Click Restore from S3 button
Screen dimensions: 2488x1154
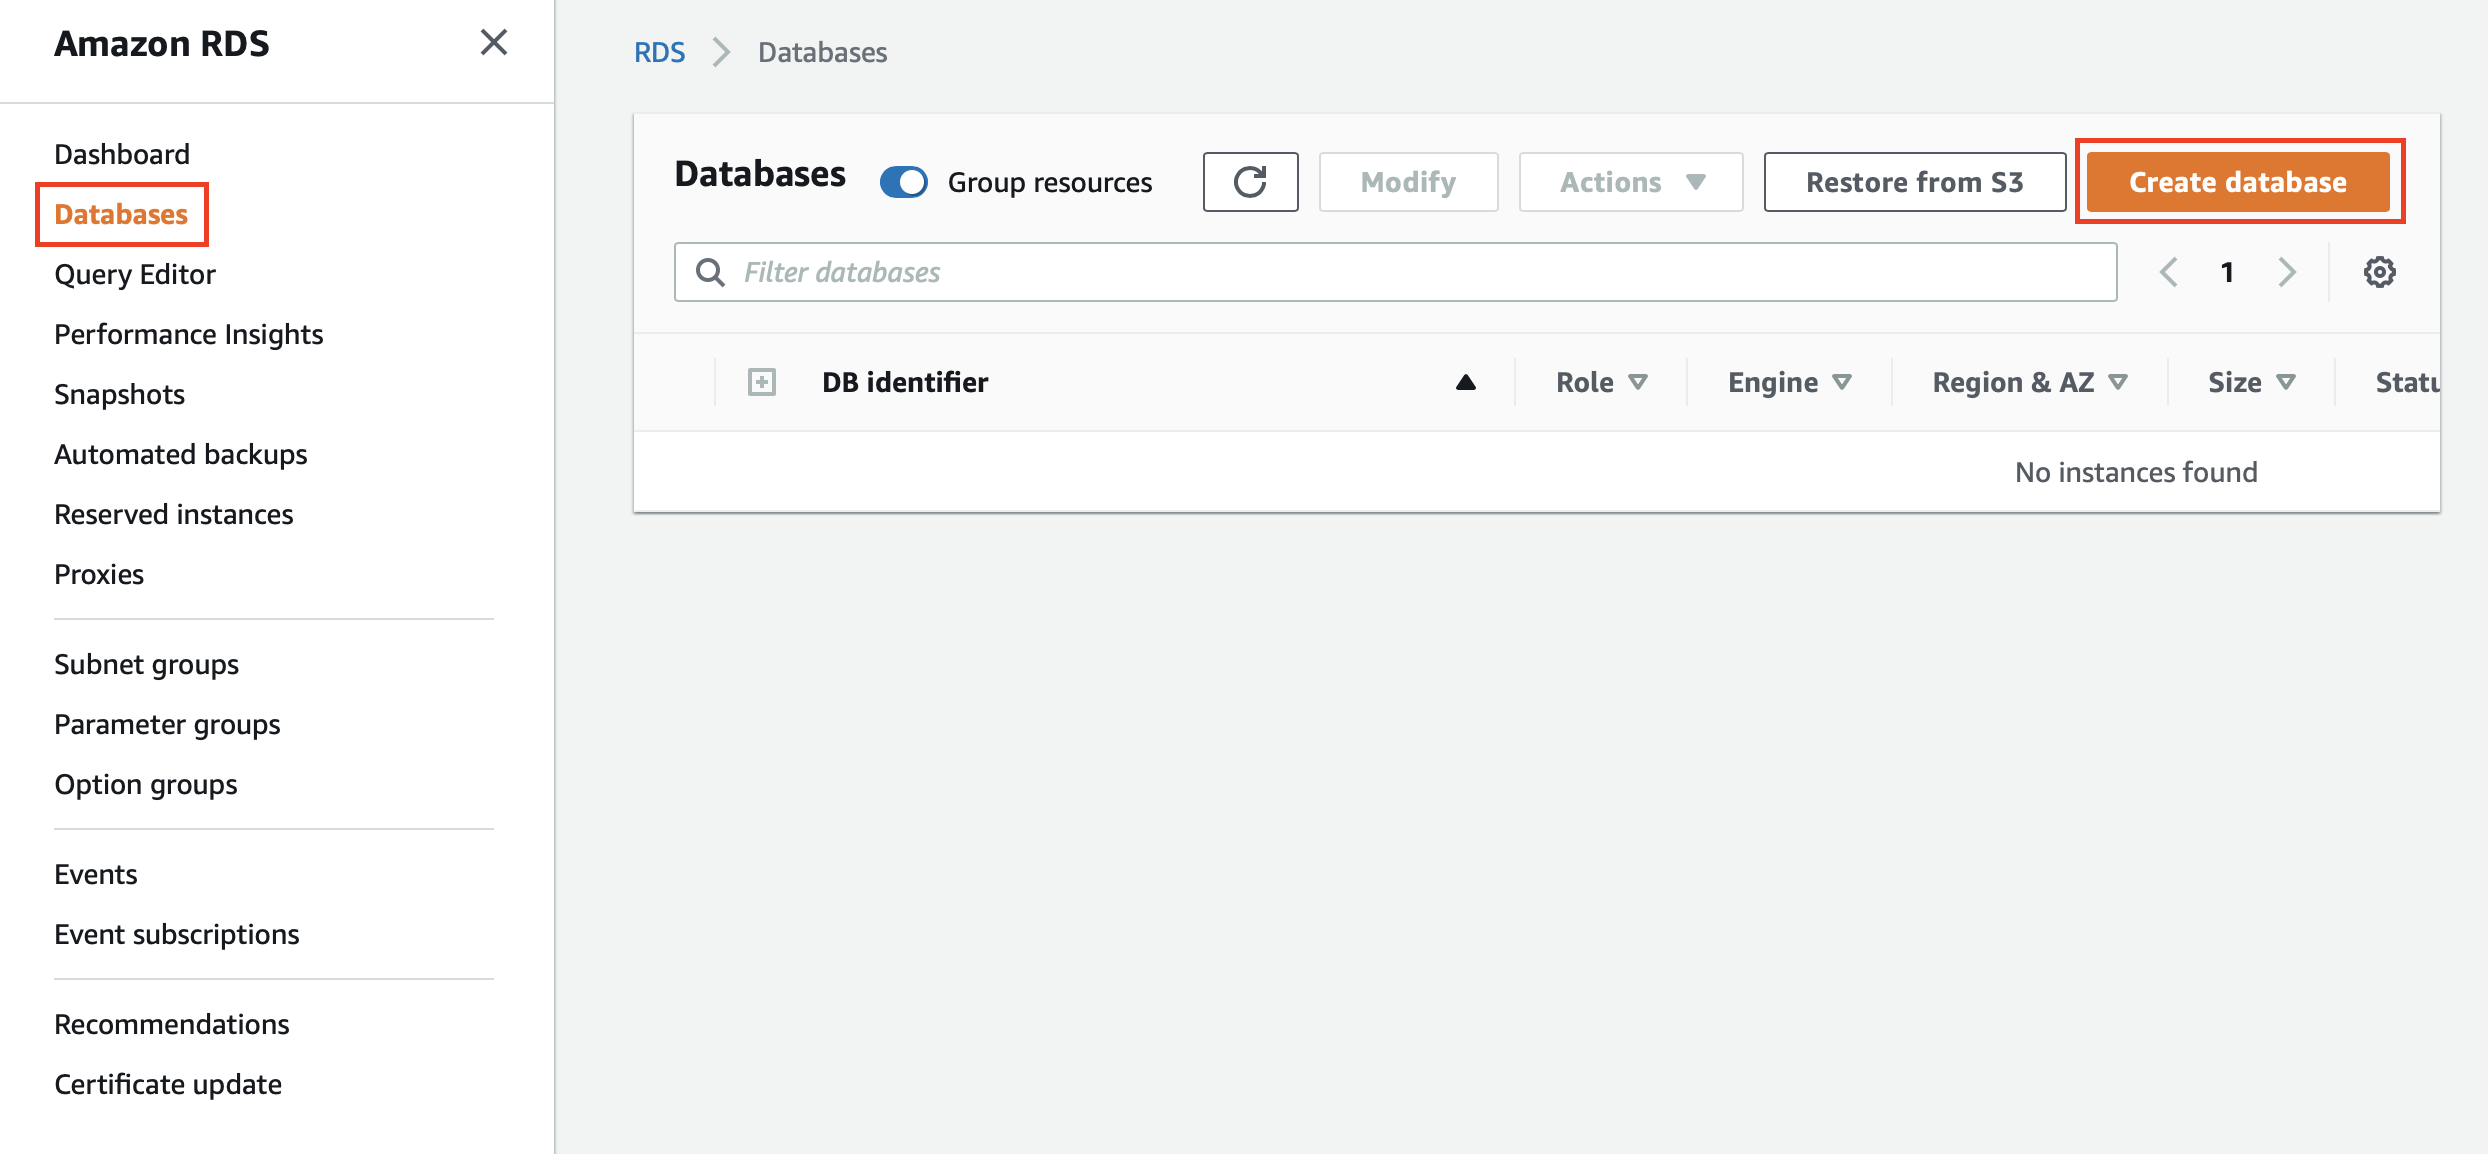1914,182
